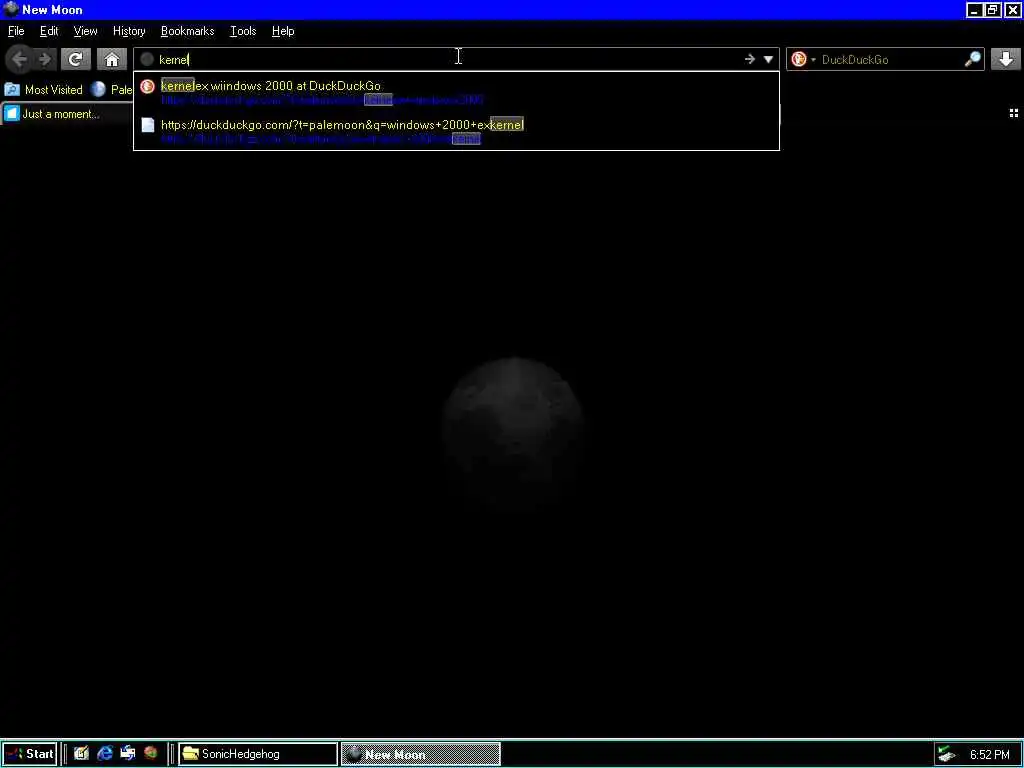Choose the kernelex wiindows 2000 at DuckDuckGo suggestion
1024x768 pixels.
[456, 92]
